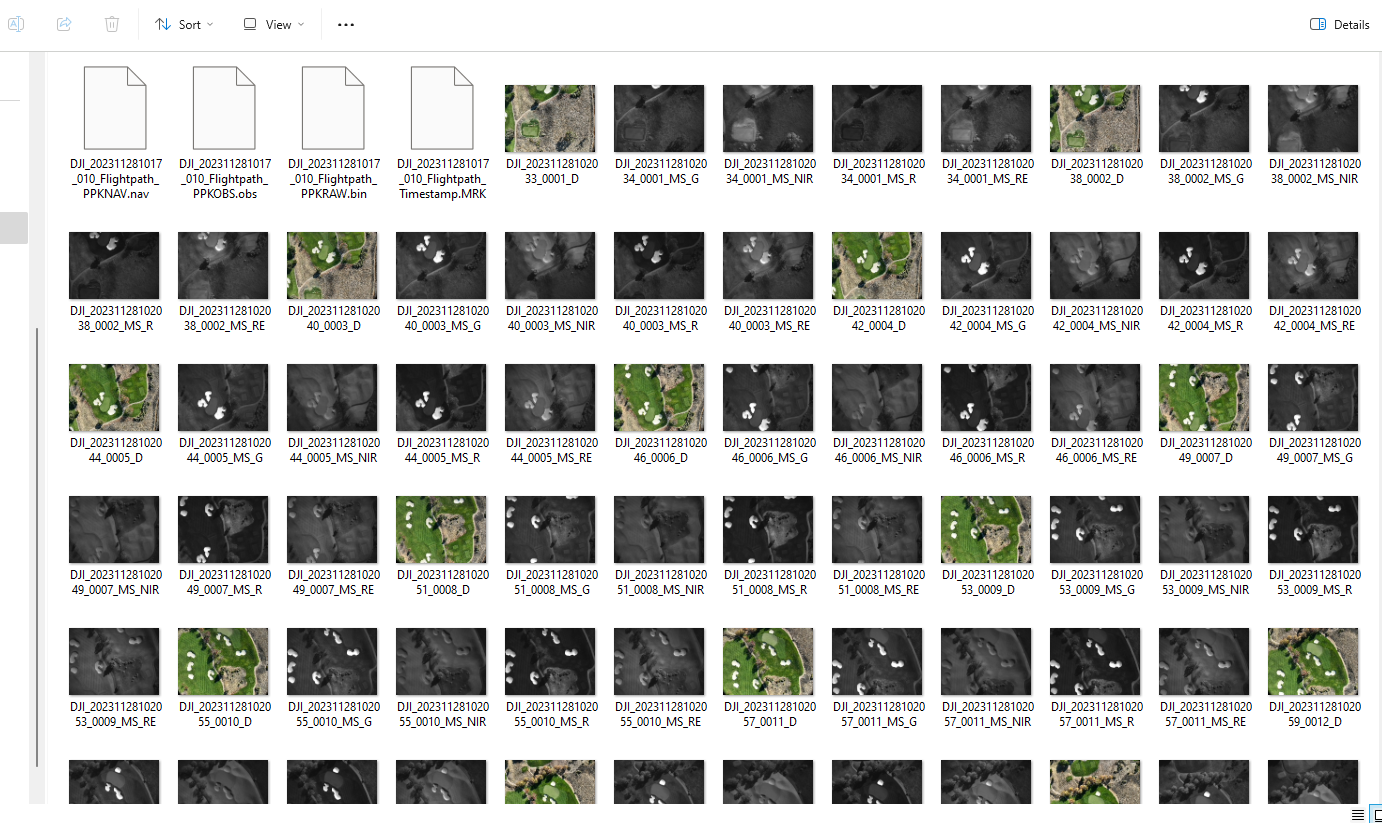Select thumbnail 46_0006_MS_R
This screenshot has height=823, width=1382.
click(x=986, y=398)
